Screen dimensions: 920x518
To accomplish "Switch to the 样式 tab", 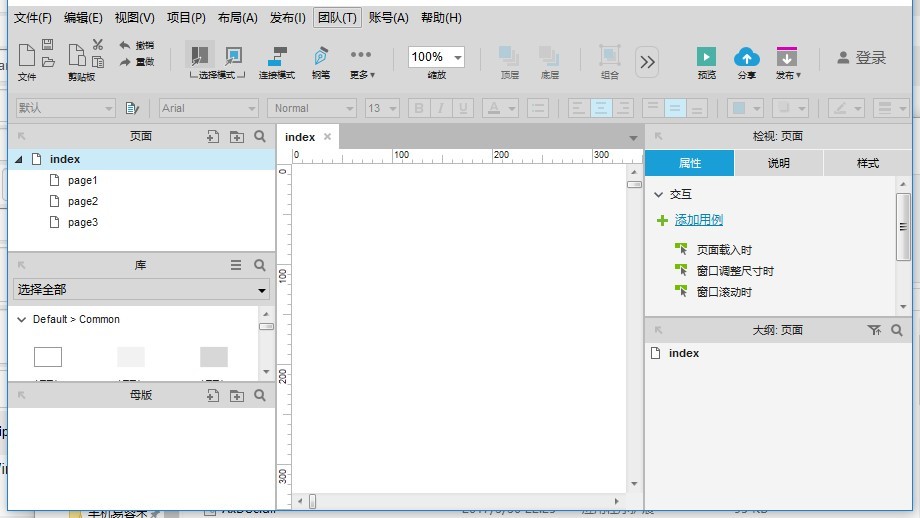I will 868,163.
